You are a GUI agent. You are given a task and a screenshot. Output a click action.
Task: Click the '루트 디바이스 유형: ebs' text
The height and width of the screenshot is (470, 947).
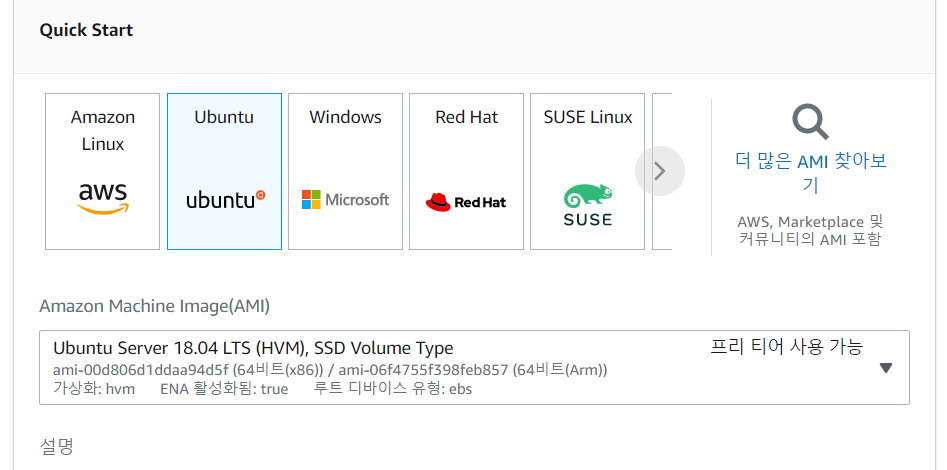tap(393, 388)
